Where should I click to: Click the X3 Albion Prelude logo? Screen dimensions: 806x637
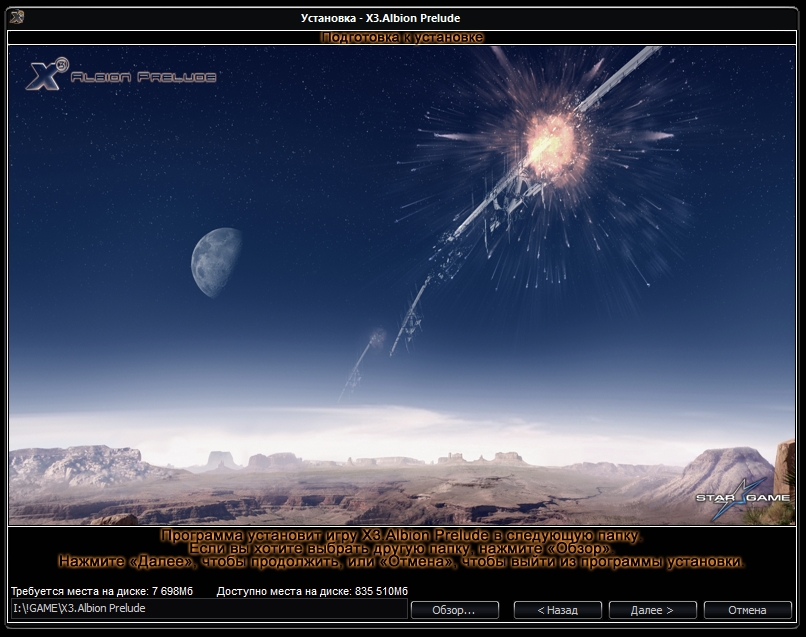click(x=118, y=75)
